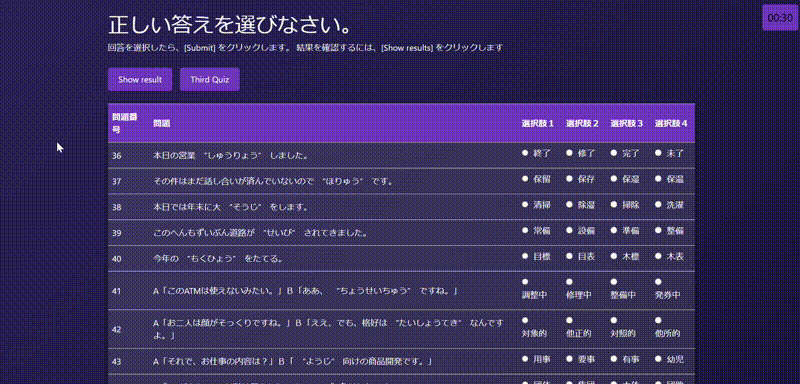Select 保温 for question 37
The image size is (800, 384).
pyautogui.click(x=658, y=179)
